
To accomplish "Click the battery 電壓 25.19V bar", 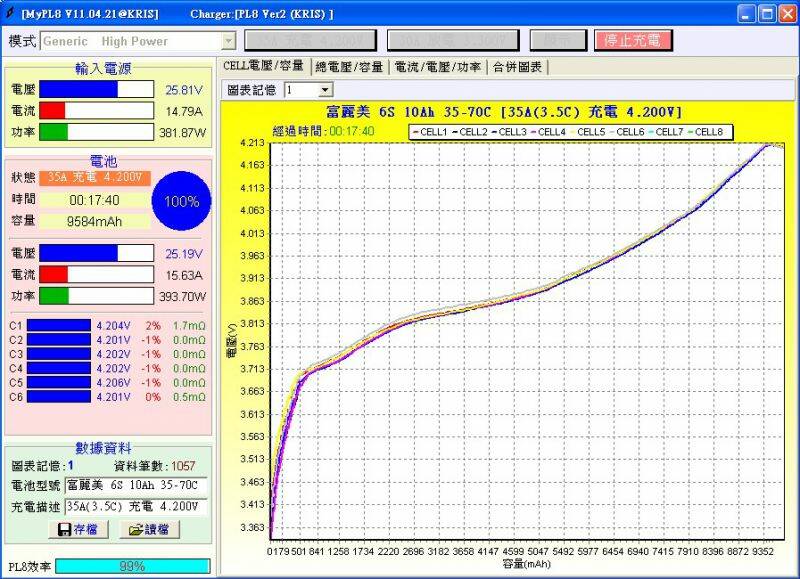I will point(96,253).
